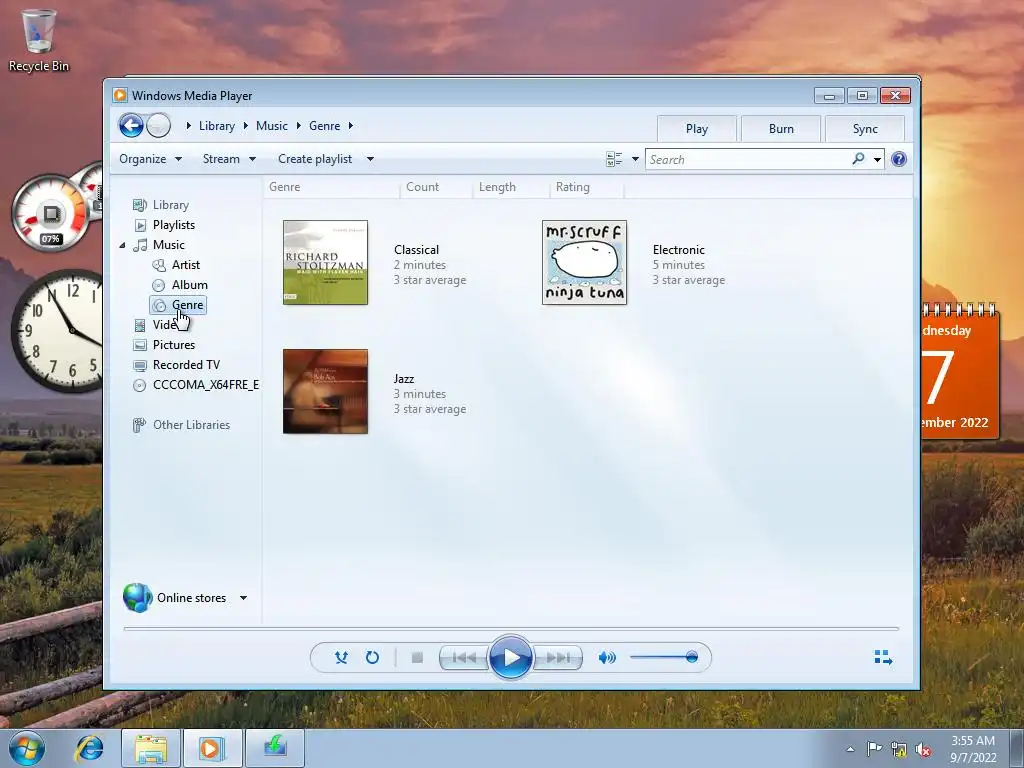
Task: Toggle shuffle in the playback bar
Action: [x=341, y=657]
